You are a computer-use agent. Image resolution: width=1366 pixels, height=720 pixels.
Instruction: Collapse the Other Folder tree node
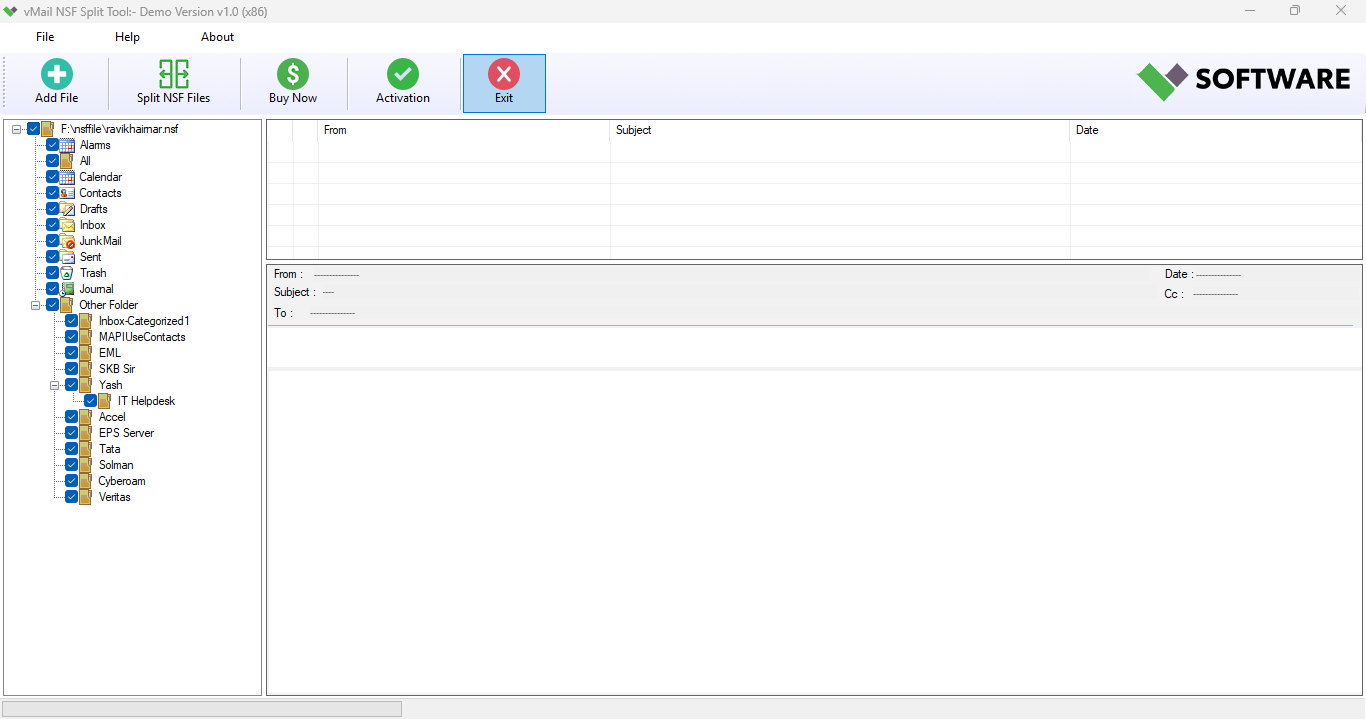coord(36,305)
